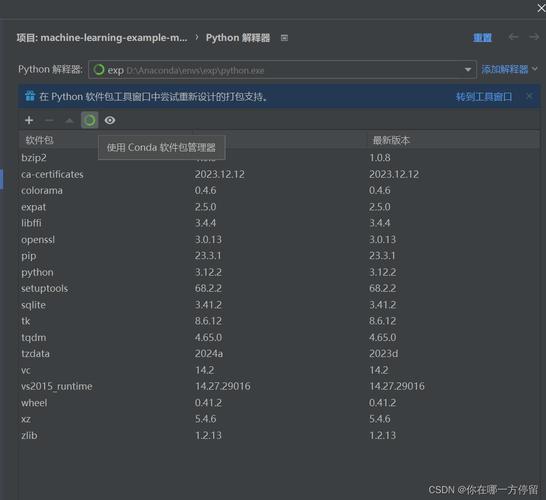This screenshot has width=546, height=500.
Task: Click latest version 14.27.29016 of vs2015_runtime
Action: tap(397, 386)
